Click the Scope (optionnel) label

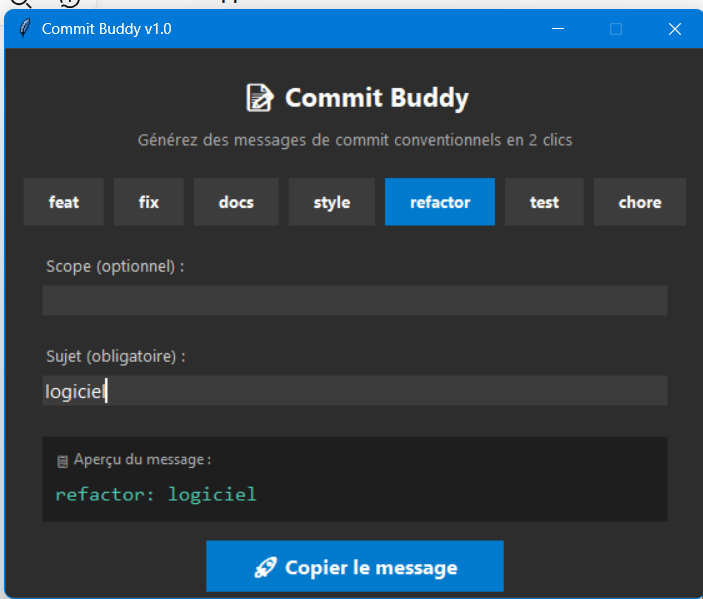115,266
